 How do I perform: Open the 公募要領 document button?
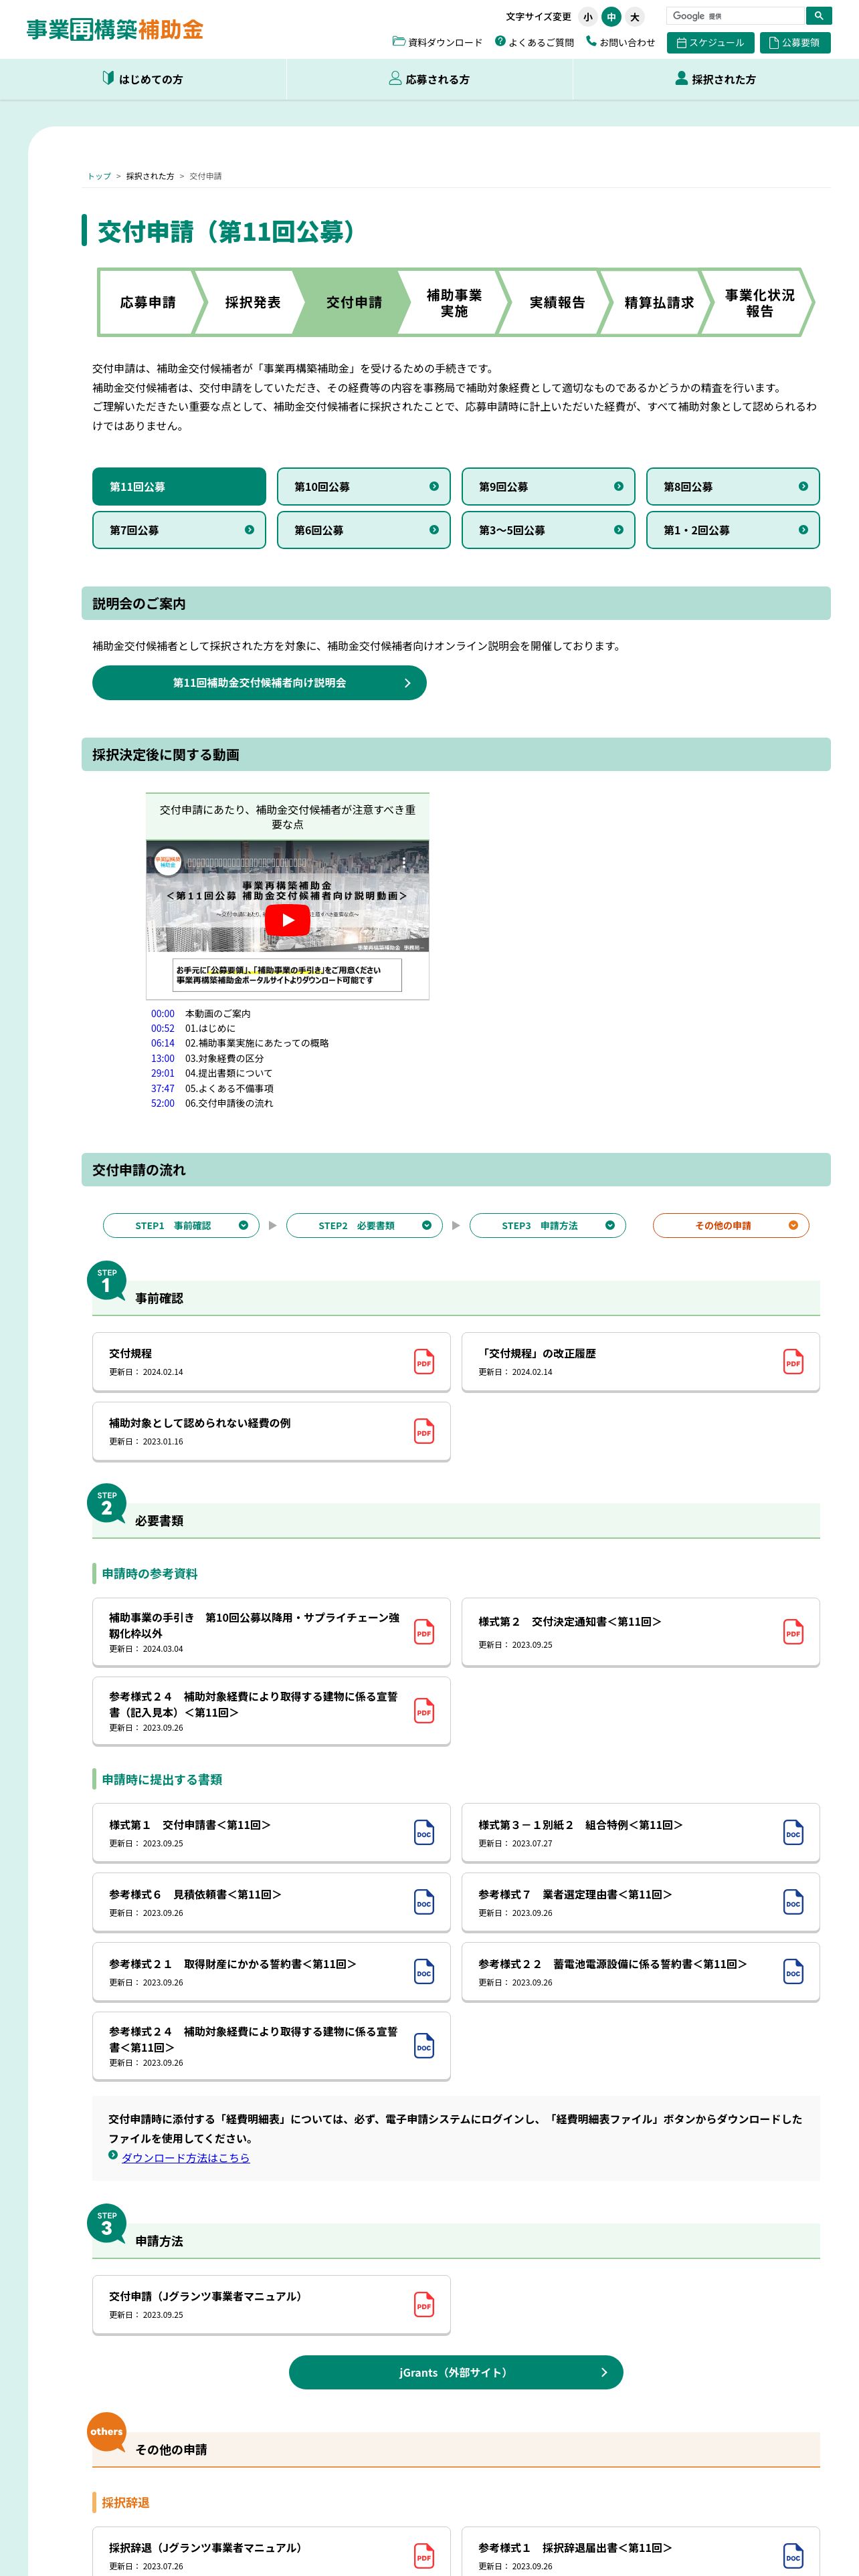(x=795, y=43)
